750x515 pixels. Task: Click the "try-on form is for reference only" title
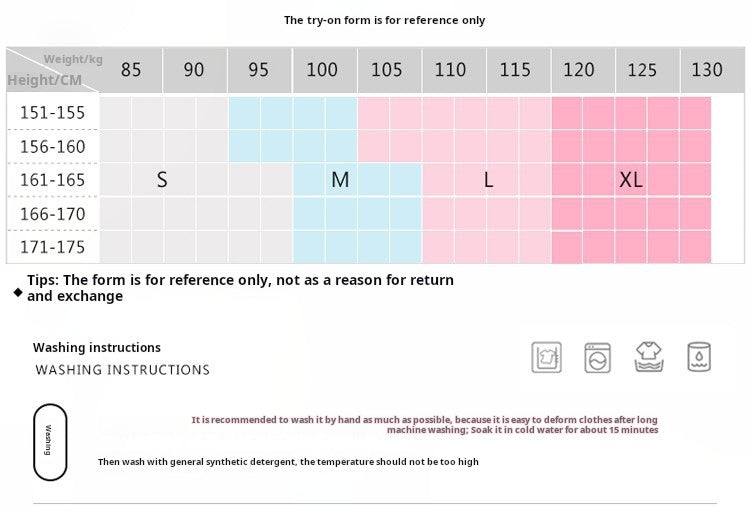pyautogui.click(x=385, y=20)
